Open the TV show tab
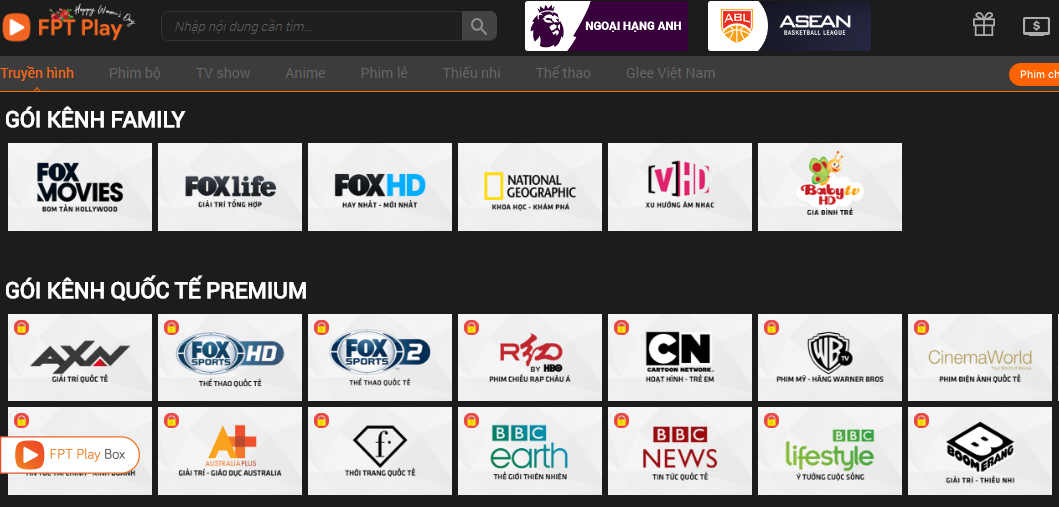This screenshot has height=507, width=1059. [x=223, y=73]
